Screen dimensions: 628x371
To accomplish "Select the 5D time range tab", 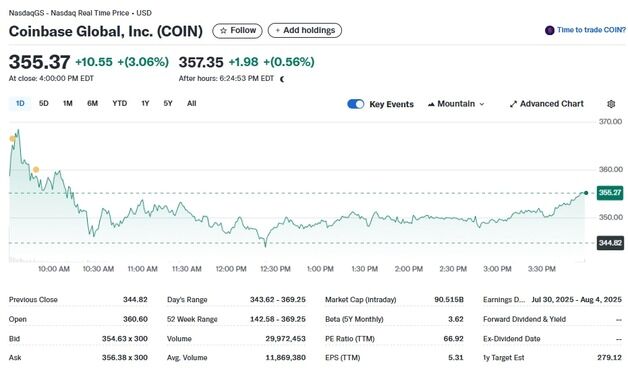I will pyautogui.click(x=44, y=103).
